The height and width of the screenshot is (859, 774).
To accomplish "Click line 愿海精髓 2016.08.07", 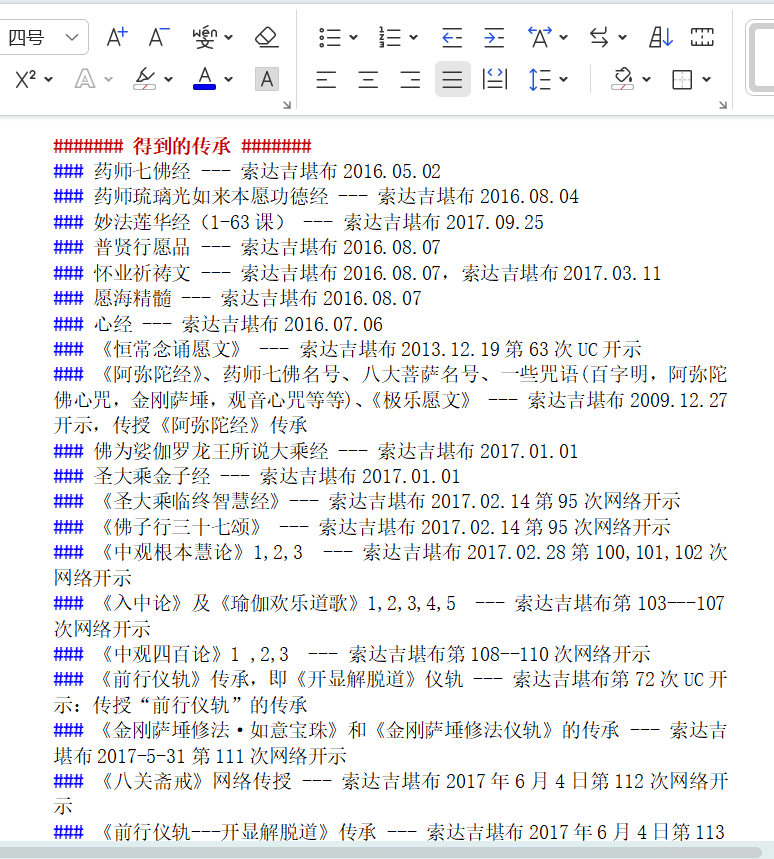I will (238, 299).
